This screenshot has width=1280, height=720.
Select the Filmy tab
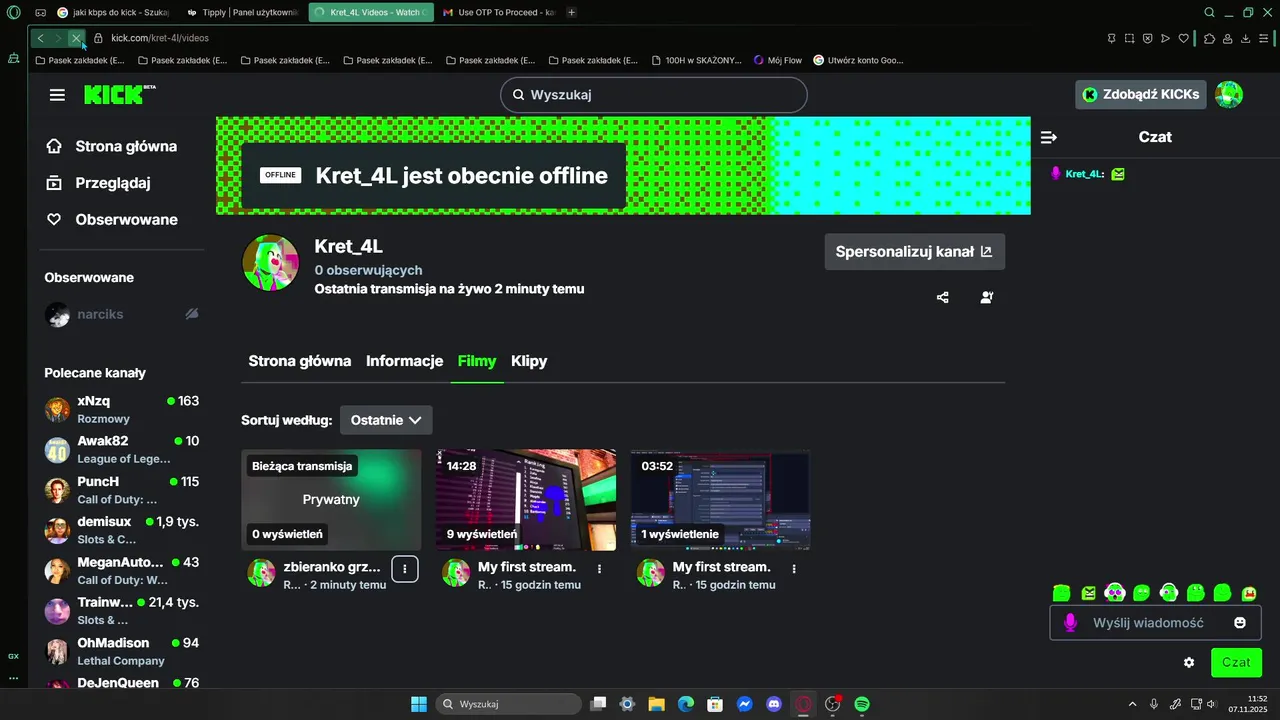[x=477, y=361]
